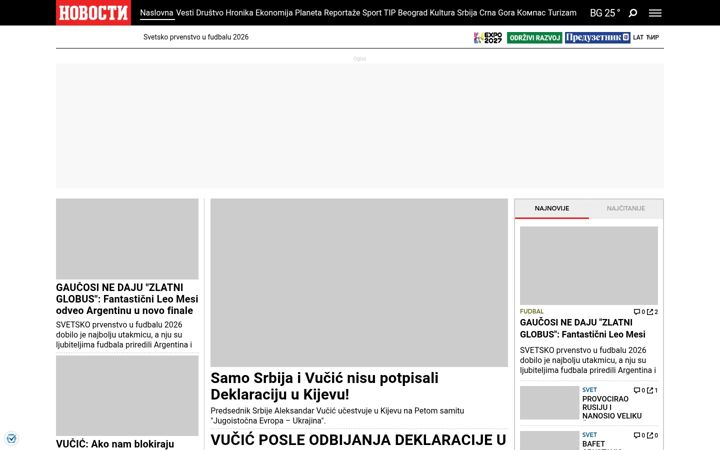Click thumbnail above VUČIĆ: Ako nam blokiraju
720x450 pixels.
[x=127, y=395]
